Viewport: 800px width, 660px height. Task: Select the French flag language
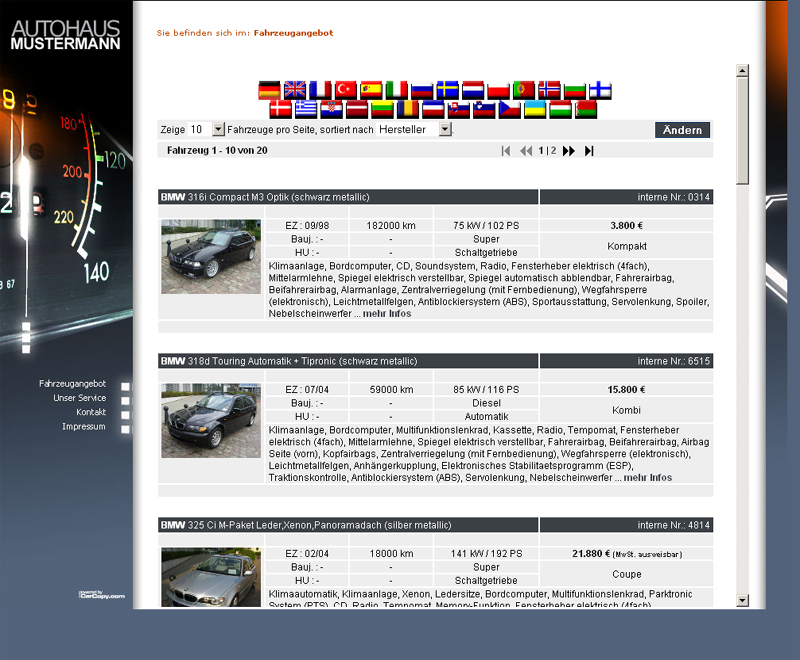tap(320, 90)
